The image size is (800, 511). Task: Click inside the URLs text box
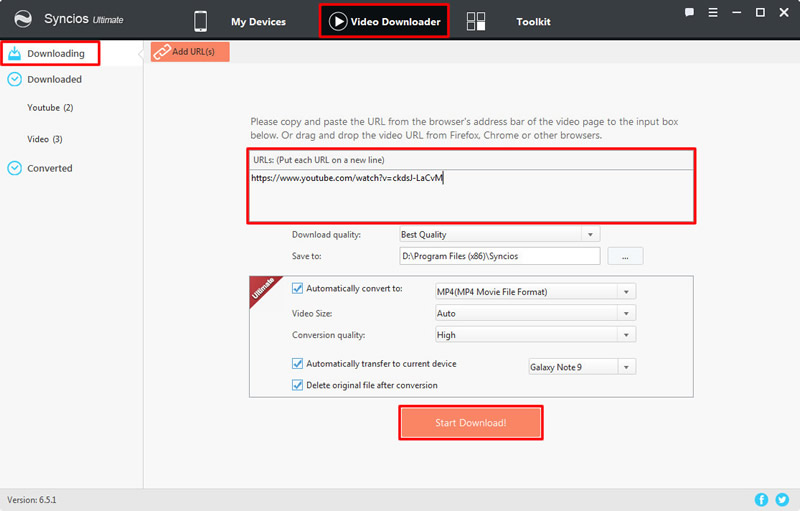point(471,196)
